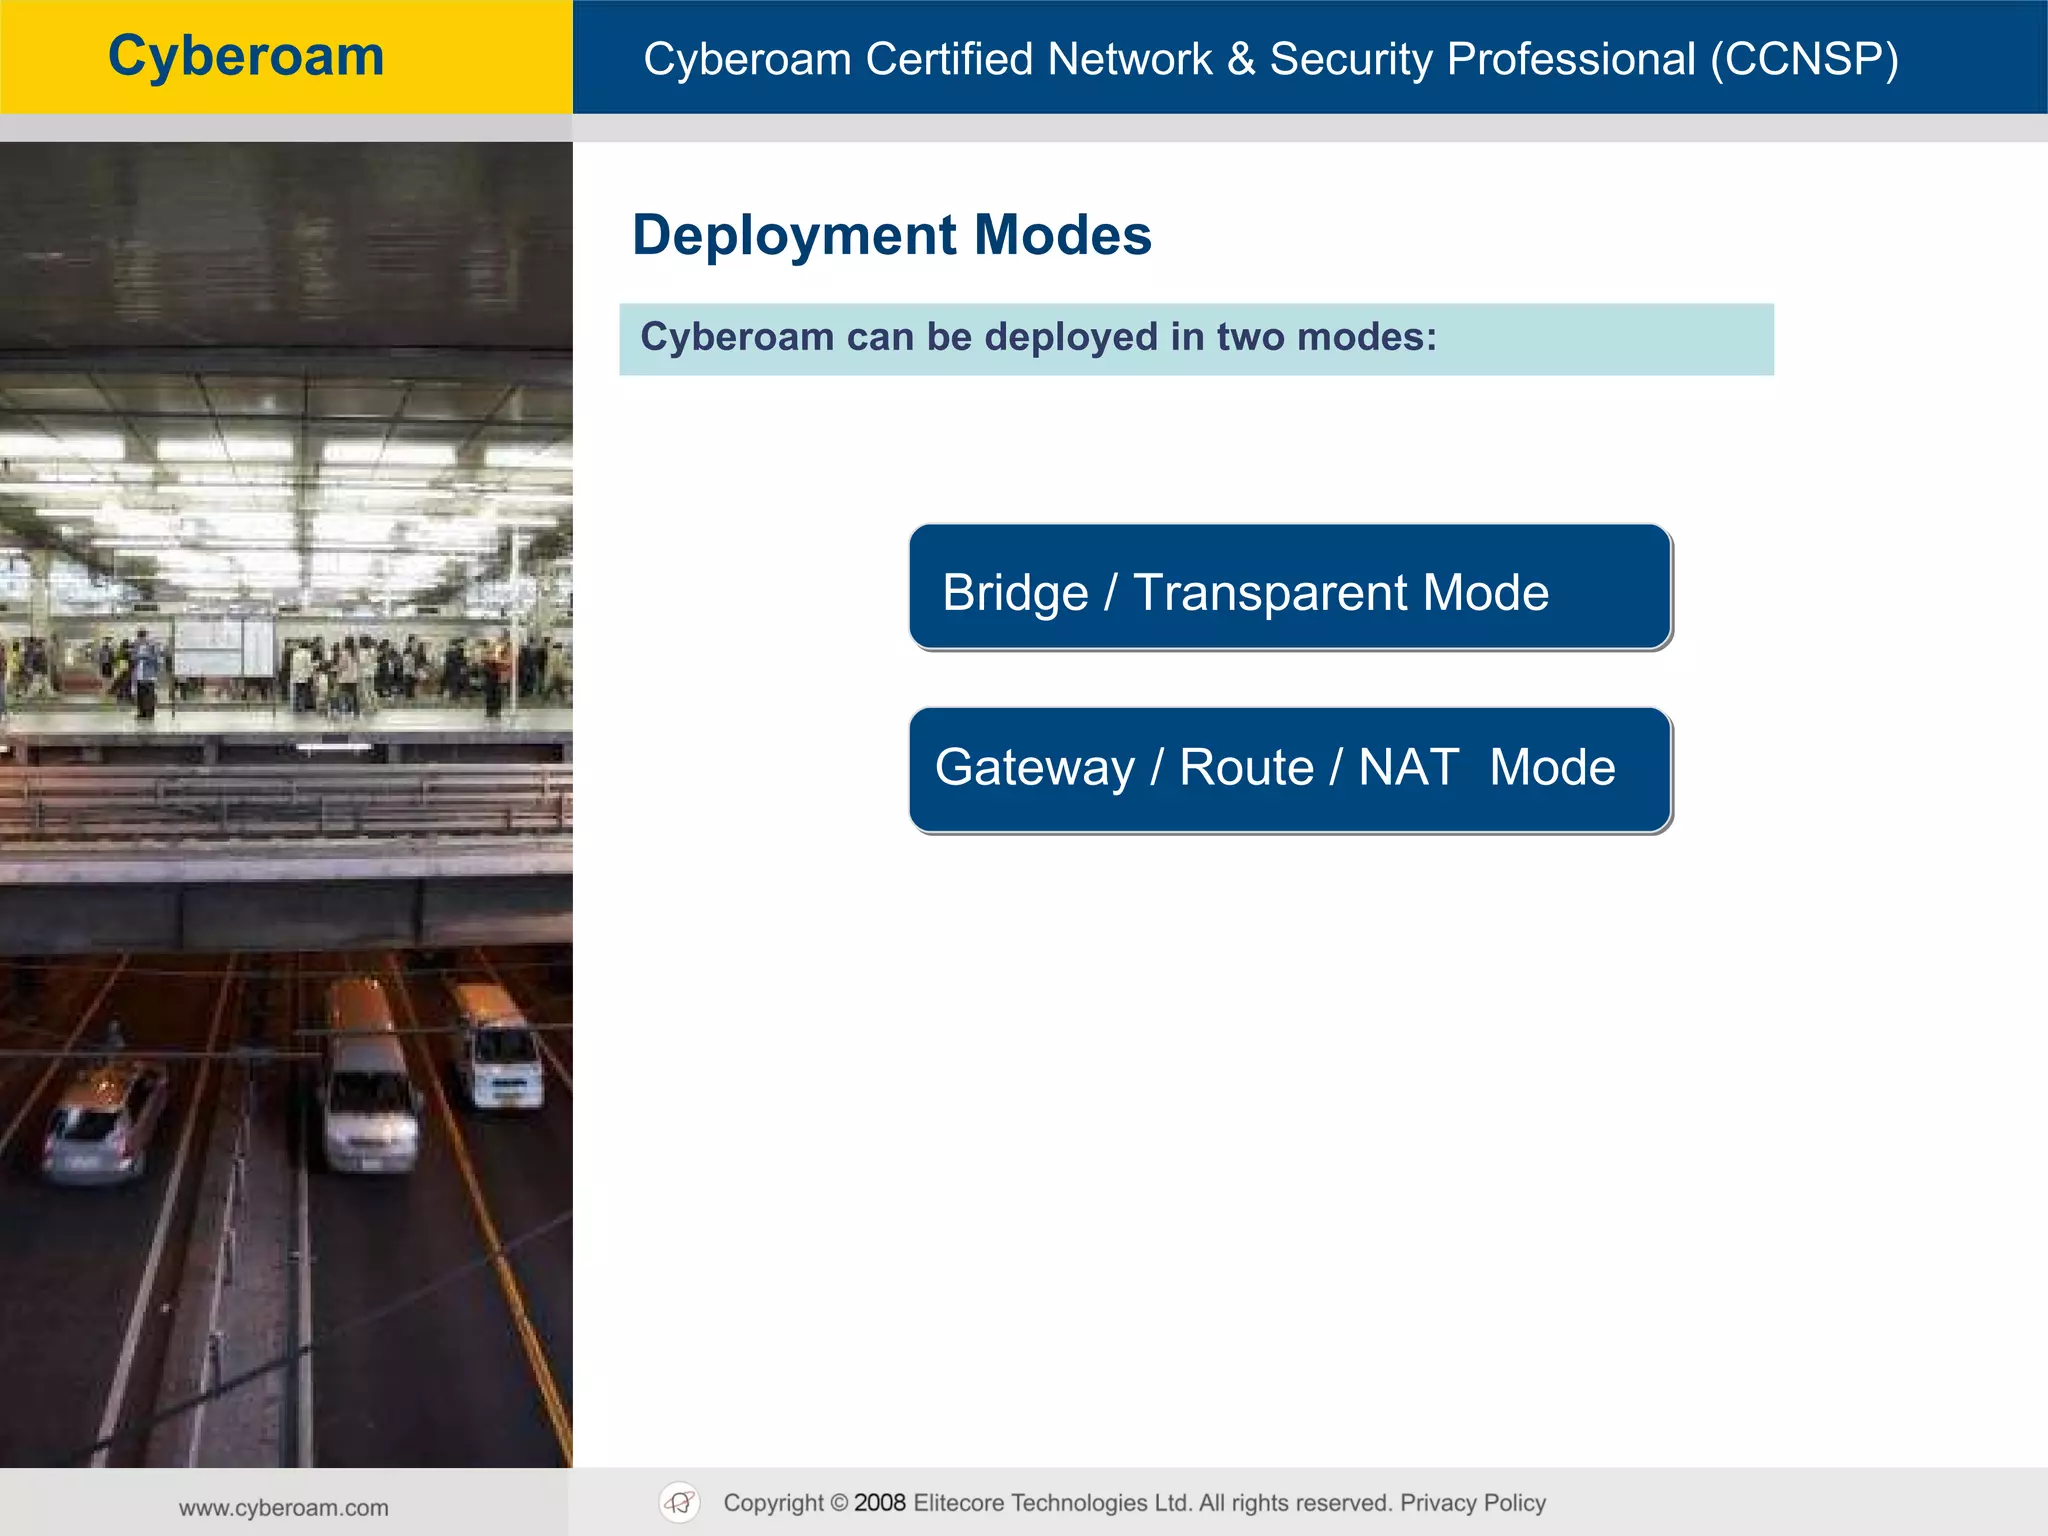The height and width of the screenshot is (1536, 2048).
Task: Click the Bridge / Transparent Mode button
Action: pyautogui.click(x=1290, y=588)
